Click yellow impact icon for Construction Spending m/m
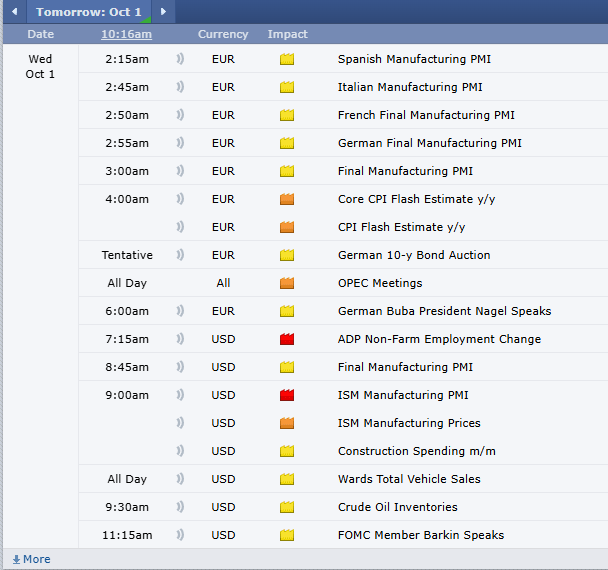Screen dimensions: 608x570 pos(287,451)
